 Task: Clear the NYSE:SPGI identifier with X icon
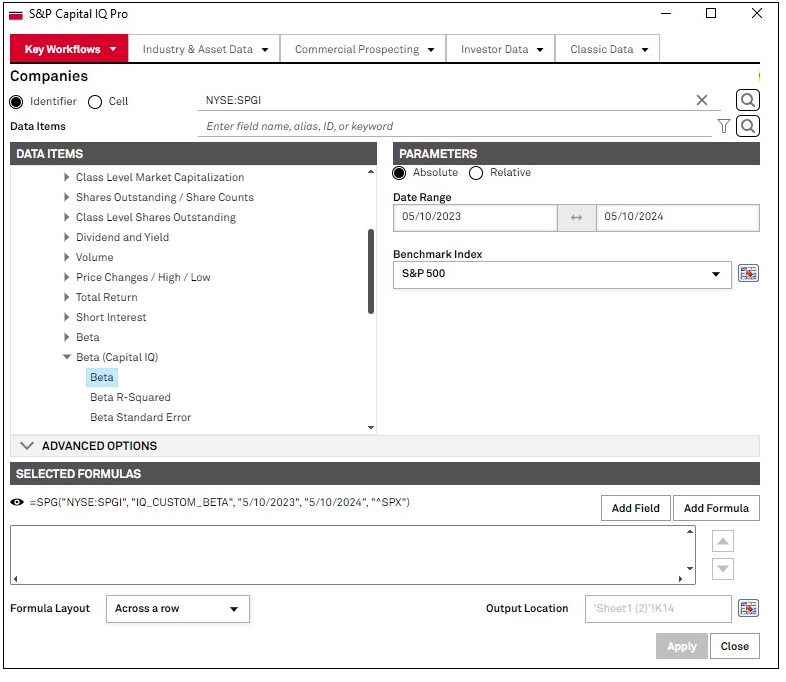pyautogui.click(x=702, y=100)
